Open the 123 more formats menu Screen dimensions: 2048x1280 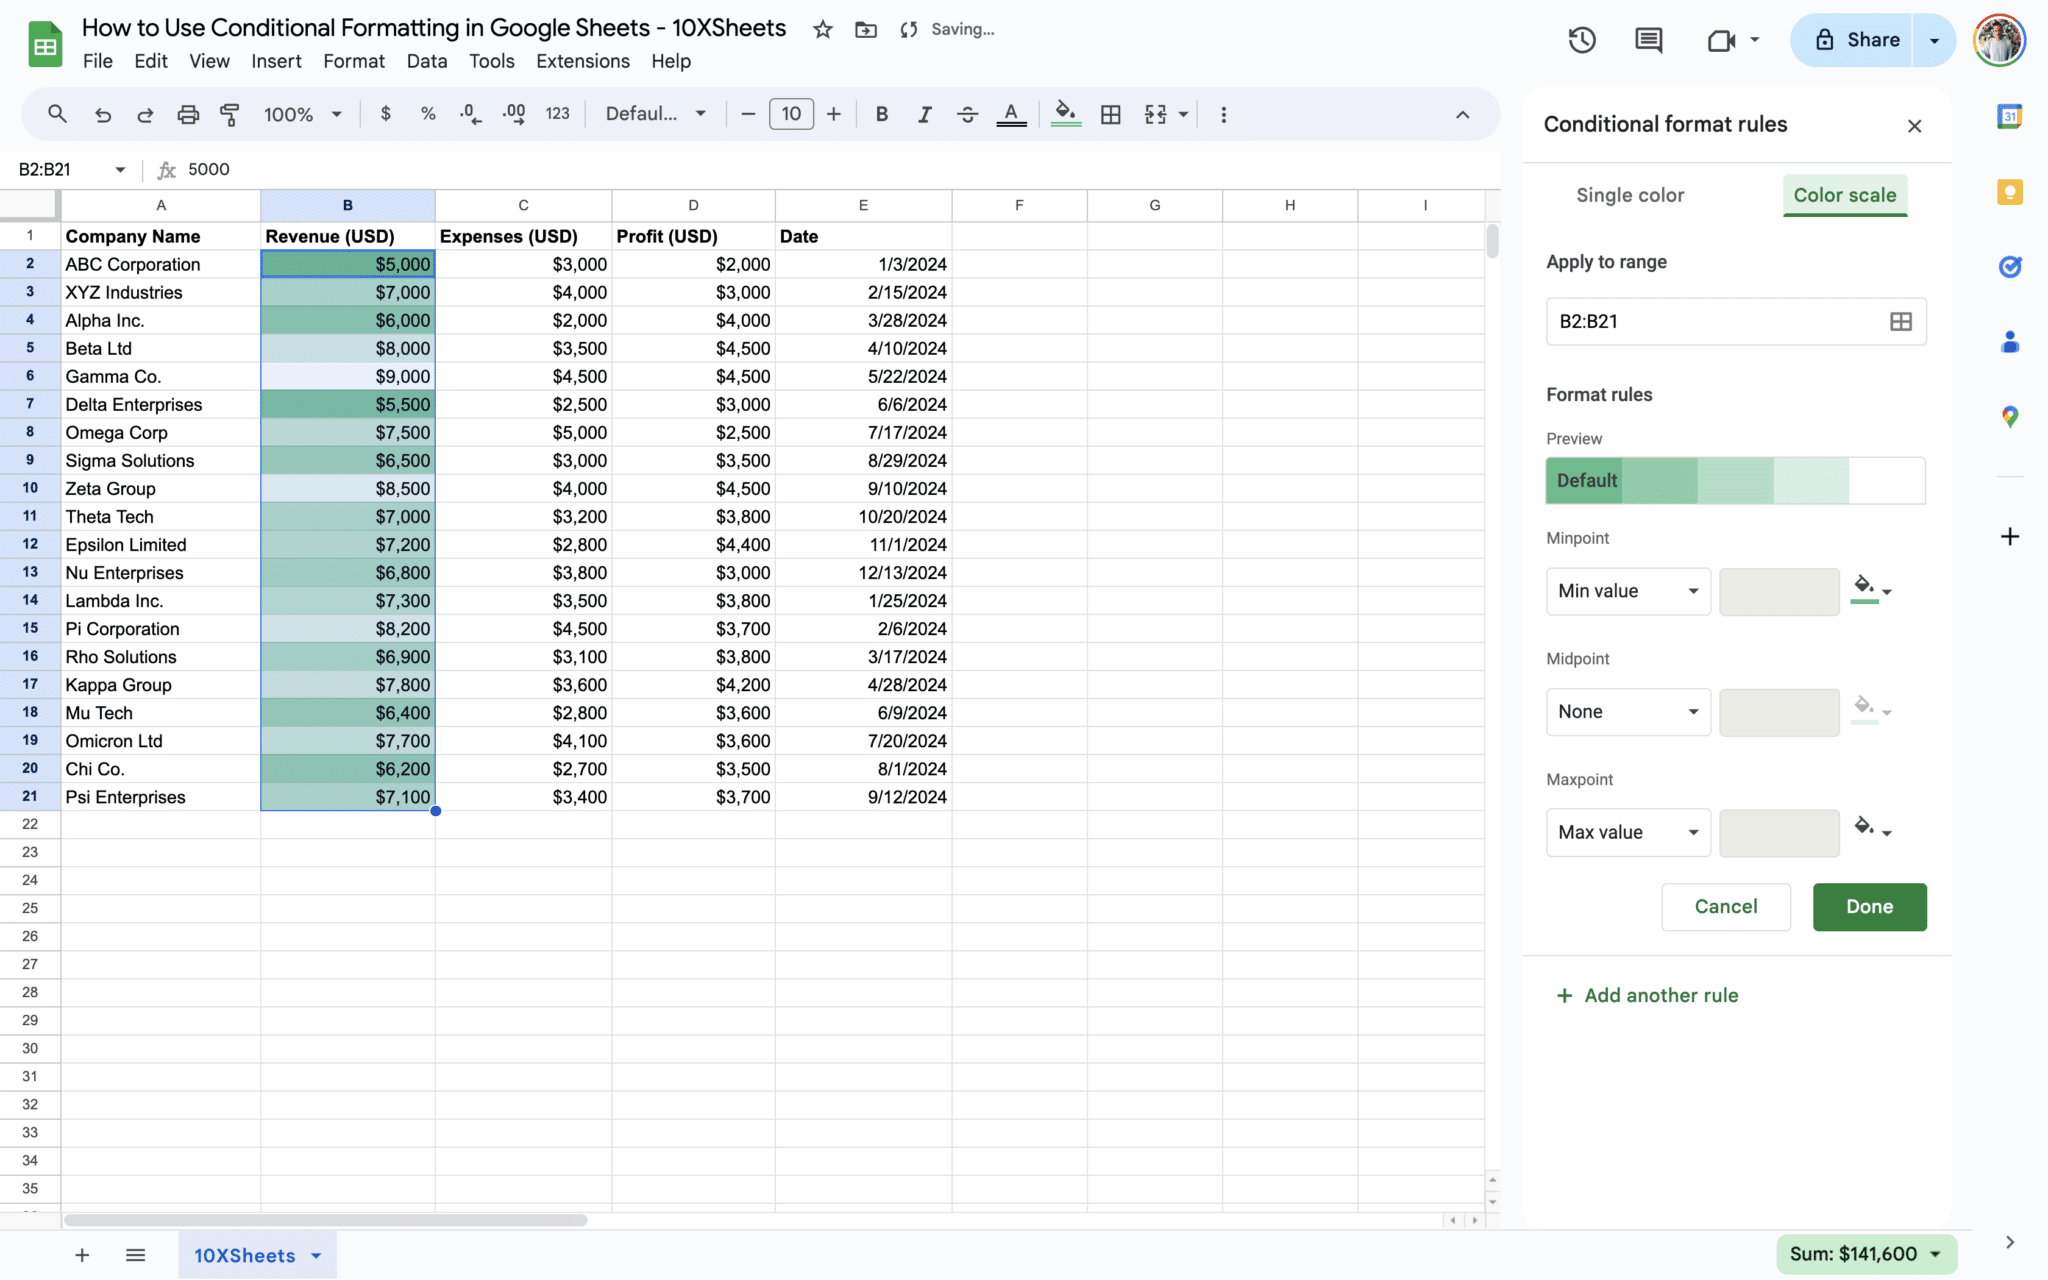558,114
